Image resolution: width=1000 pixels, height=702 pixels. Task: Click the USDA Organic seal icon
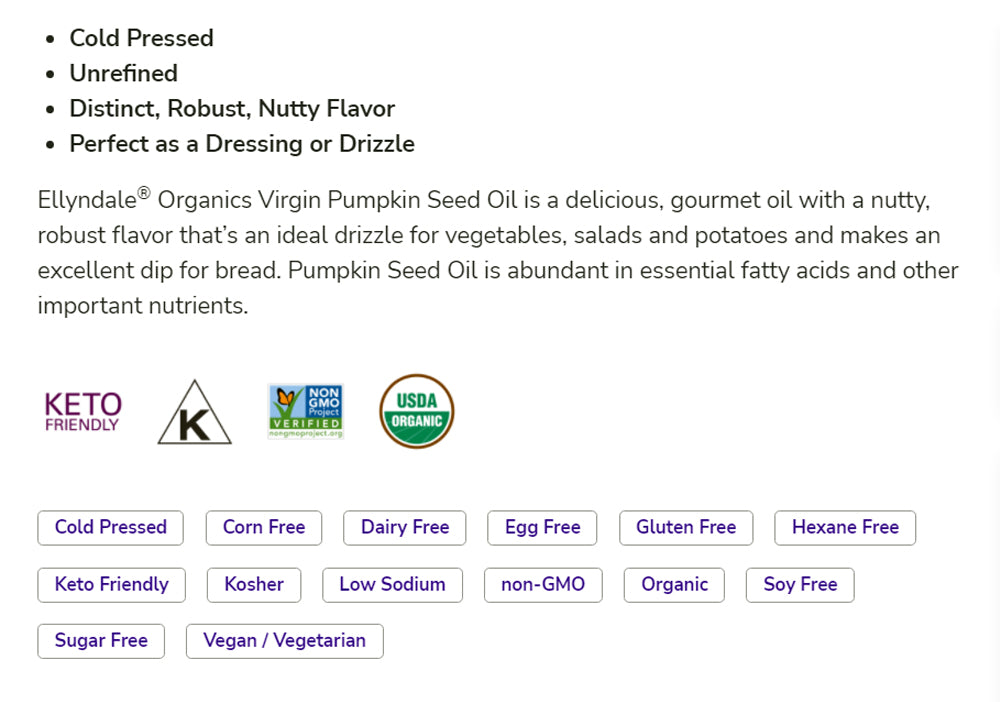tap(416, 411)
